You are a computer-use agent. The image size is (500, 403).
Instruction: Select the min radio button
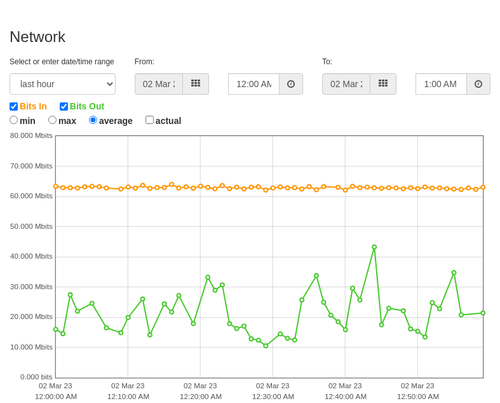14,120
